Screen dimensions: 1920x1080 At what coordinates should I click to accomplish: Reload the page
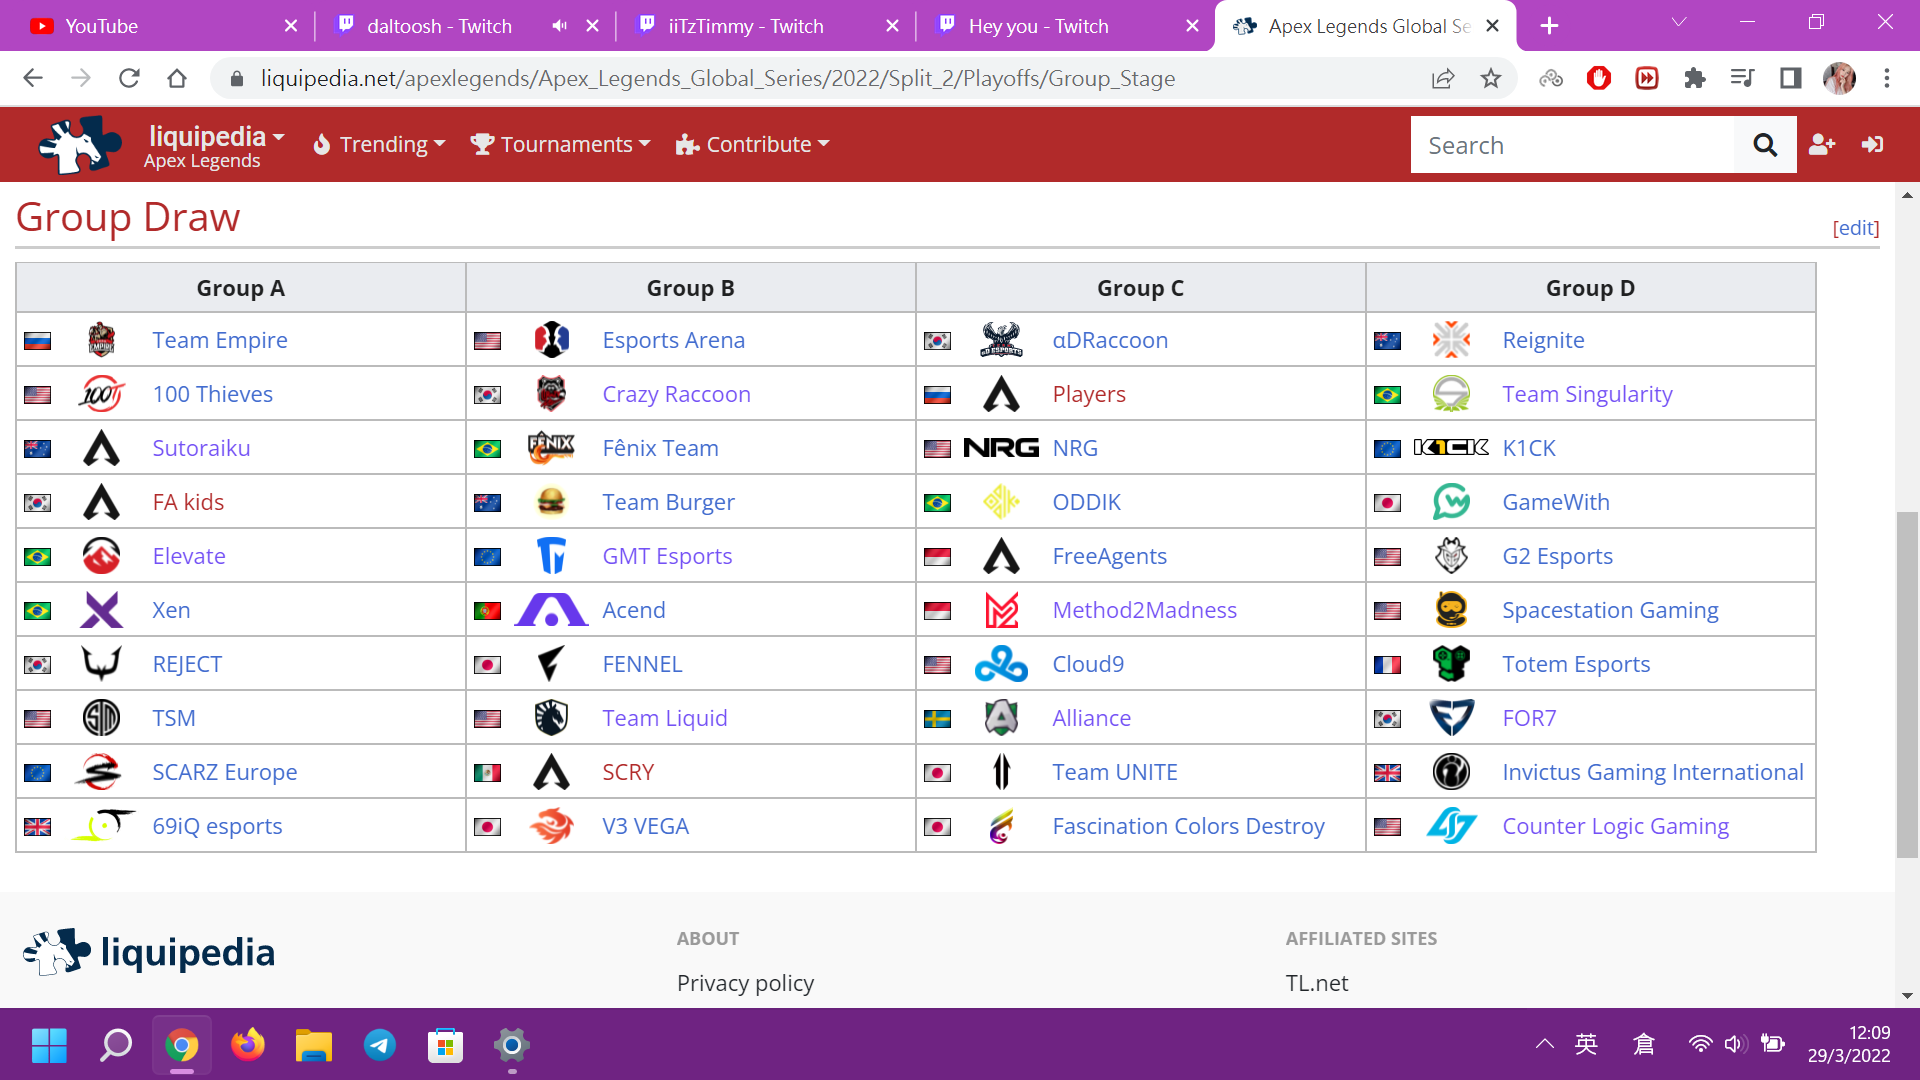pos(129,78)
